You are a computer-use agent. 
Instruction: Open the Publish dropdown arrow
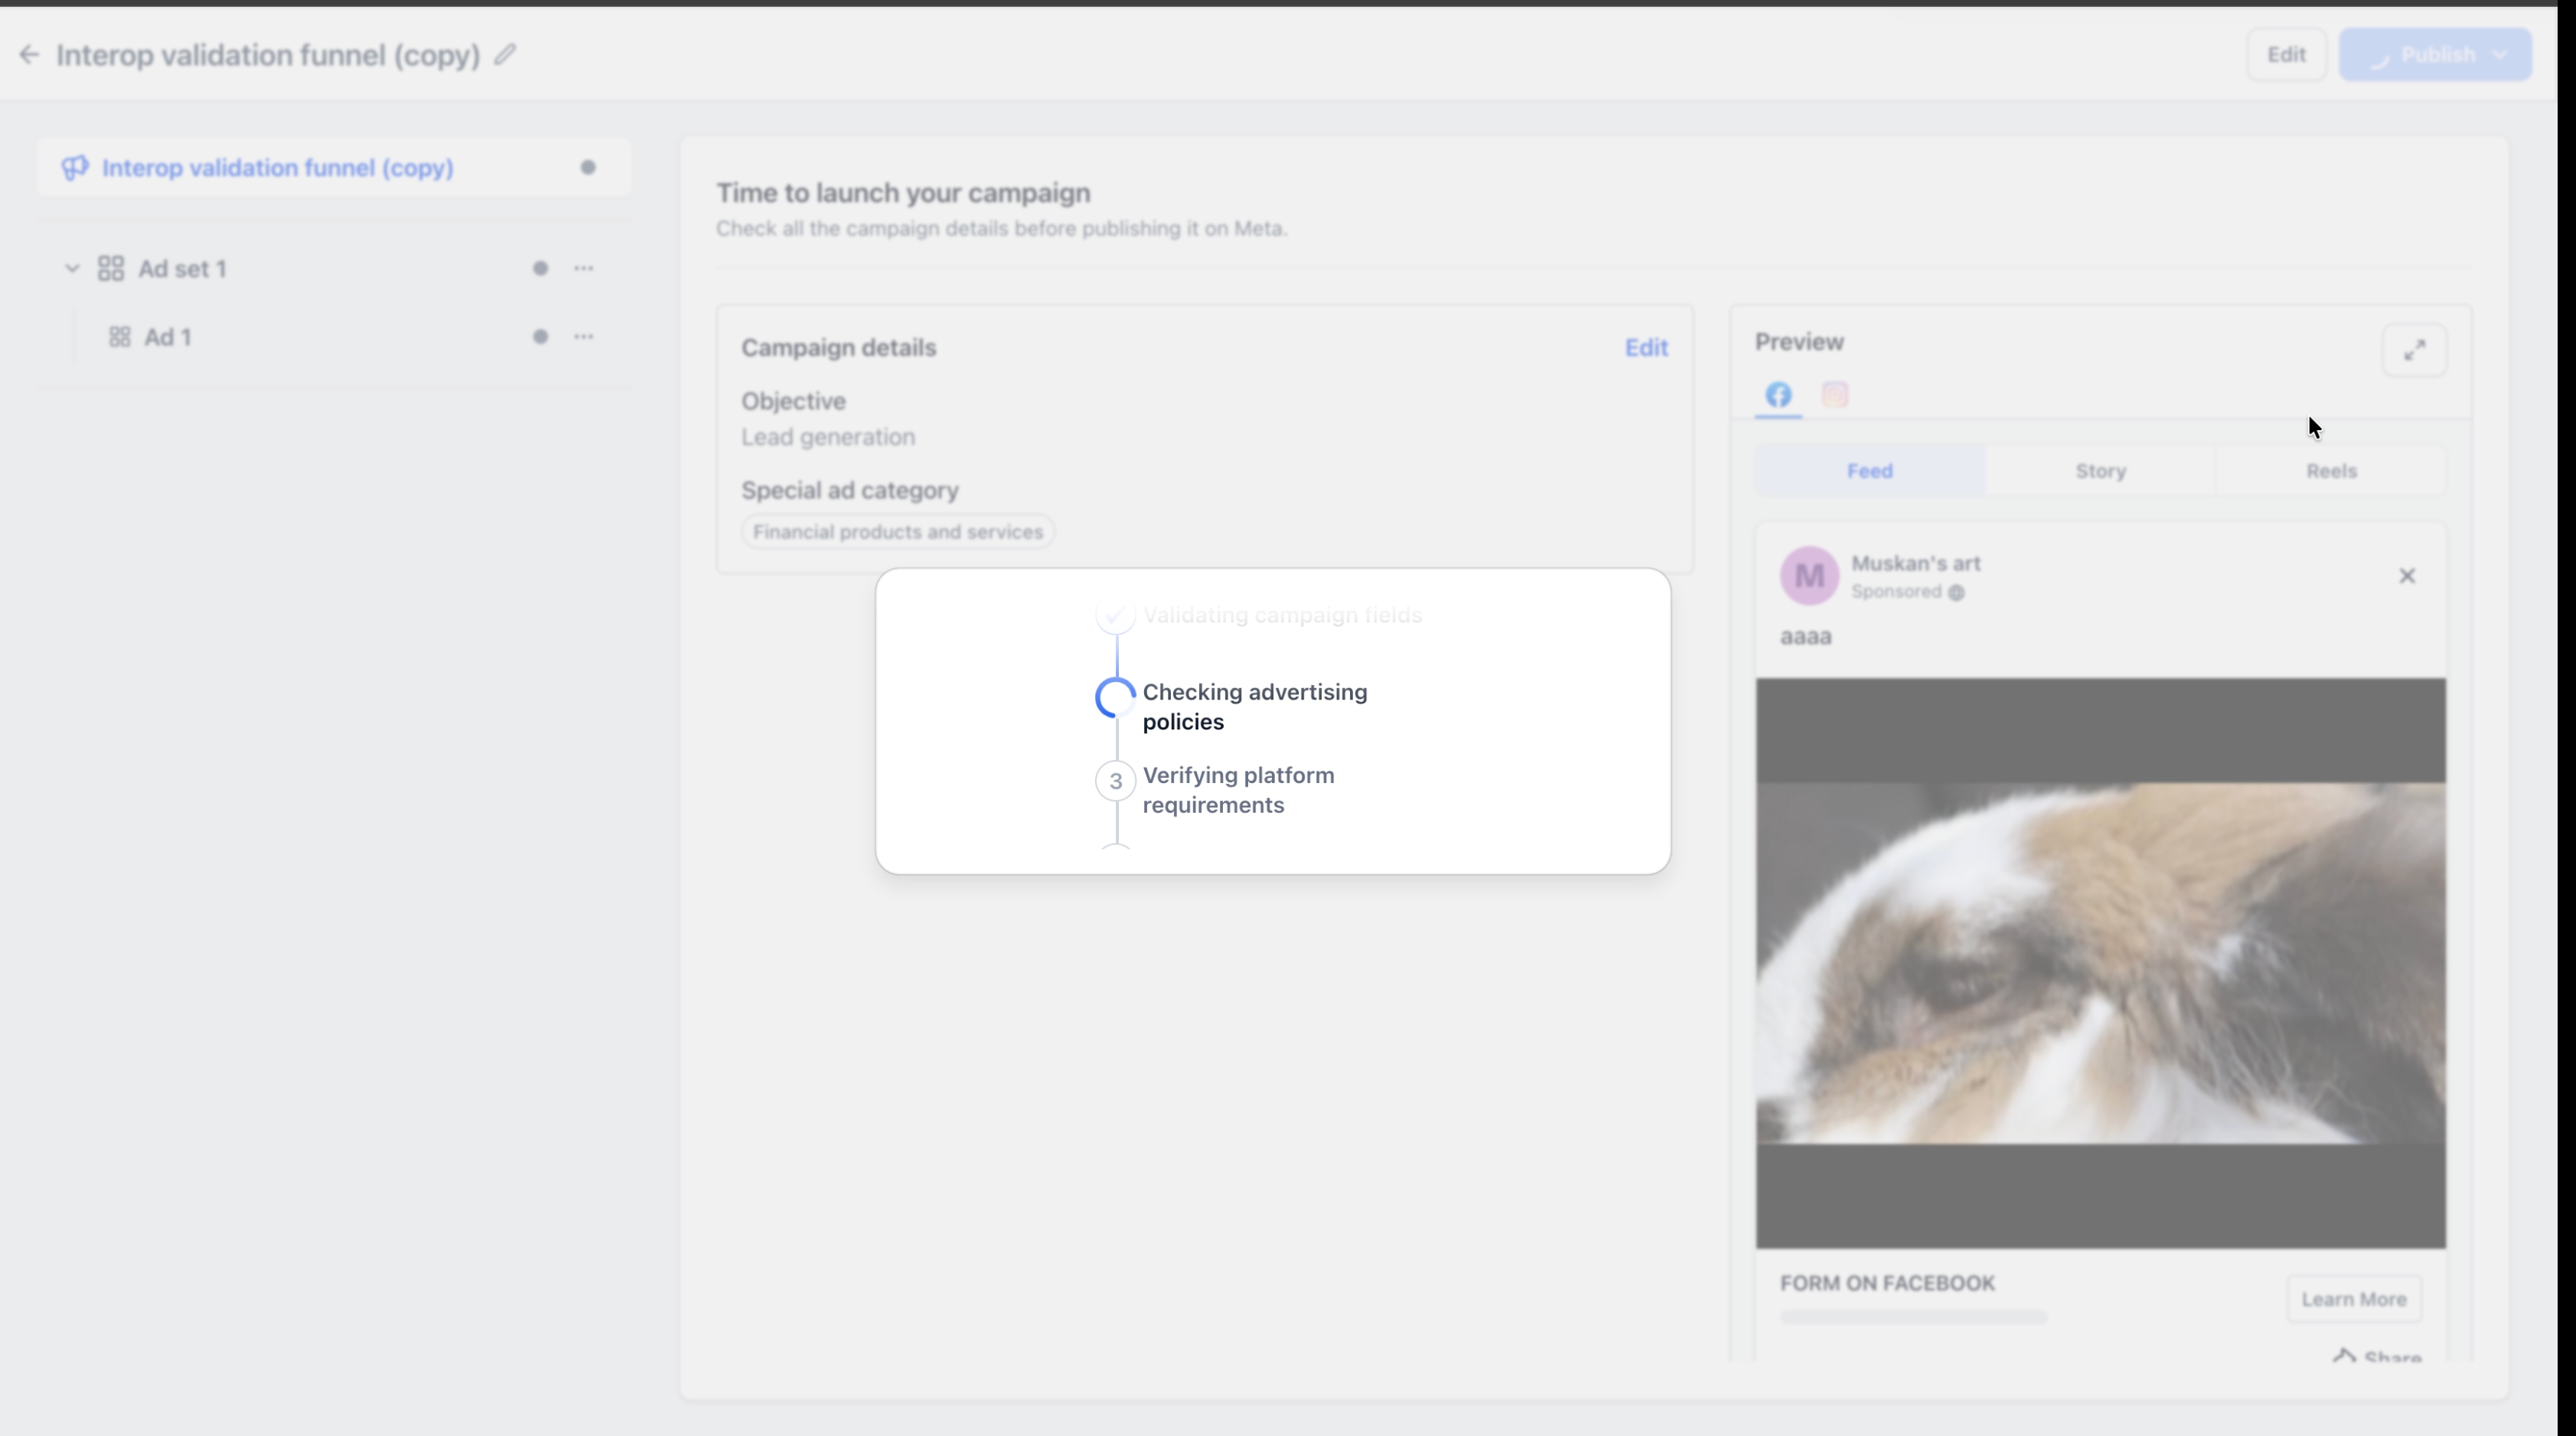(2500, 54)
